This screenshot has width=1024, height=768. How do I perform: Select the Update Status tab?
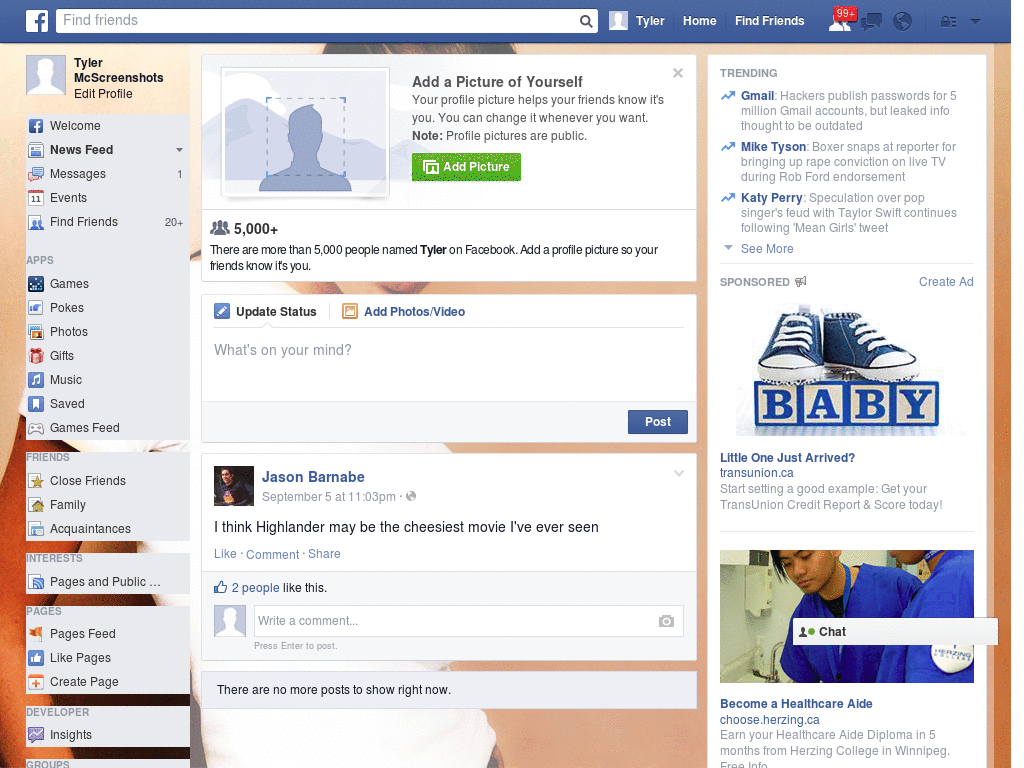(x=265, y=312)
